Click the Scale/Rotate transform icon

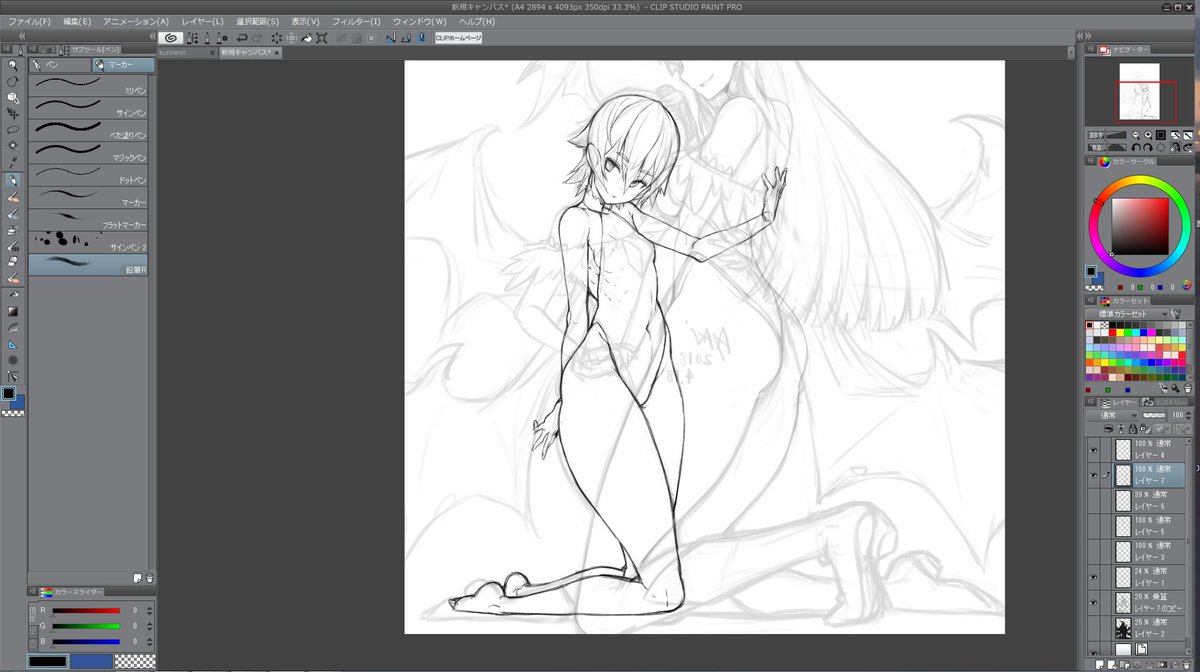click(x=321, y=38)
